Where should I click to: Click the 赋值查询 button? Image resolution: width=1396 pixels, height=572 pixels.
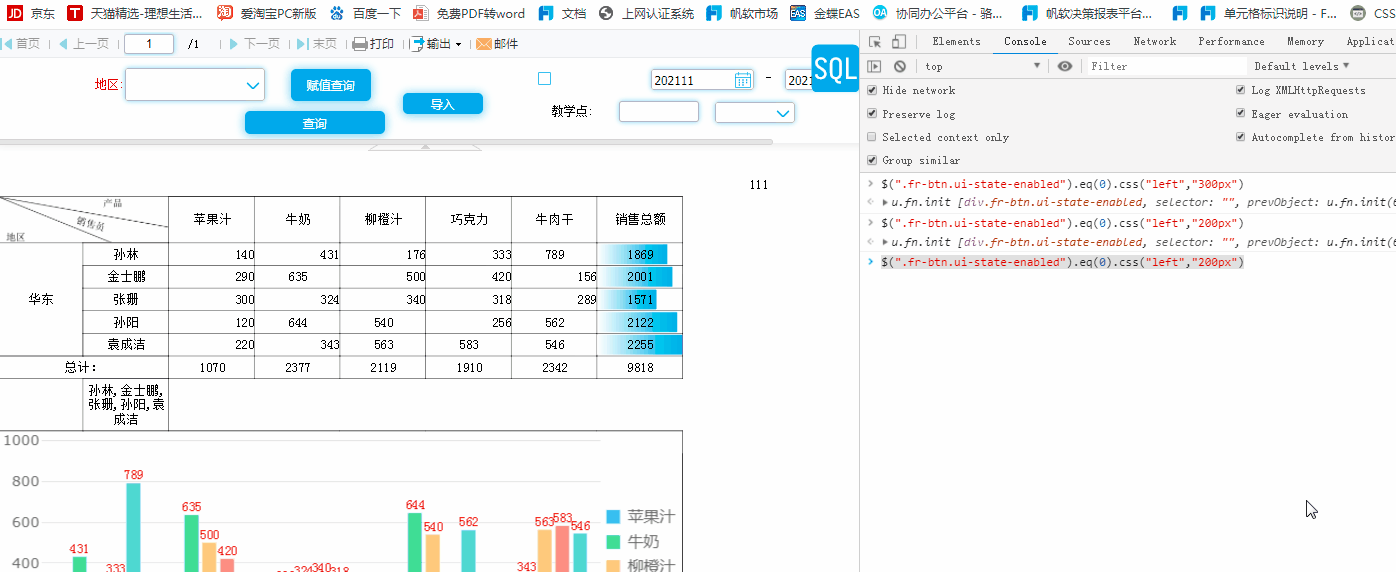(x=331, y=86)
